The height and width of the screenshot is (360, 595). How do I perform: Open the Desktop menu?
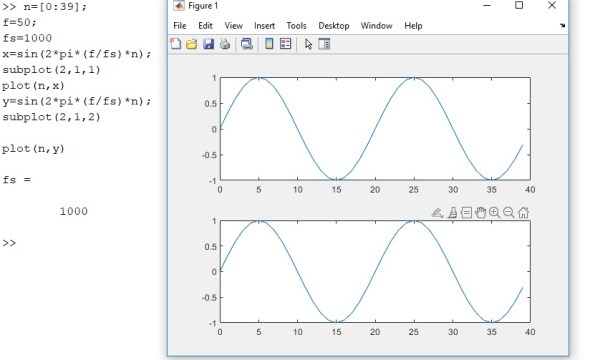334,26
